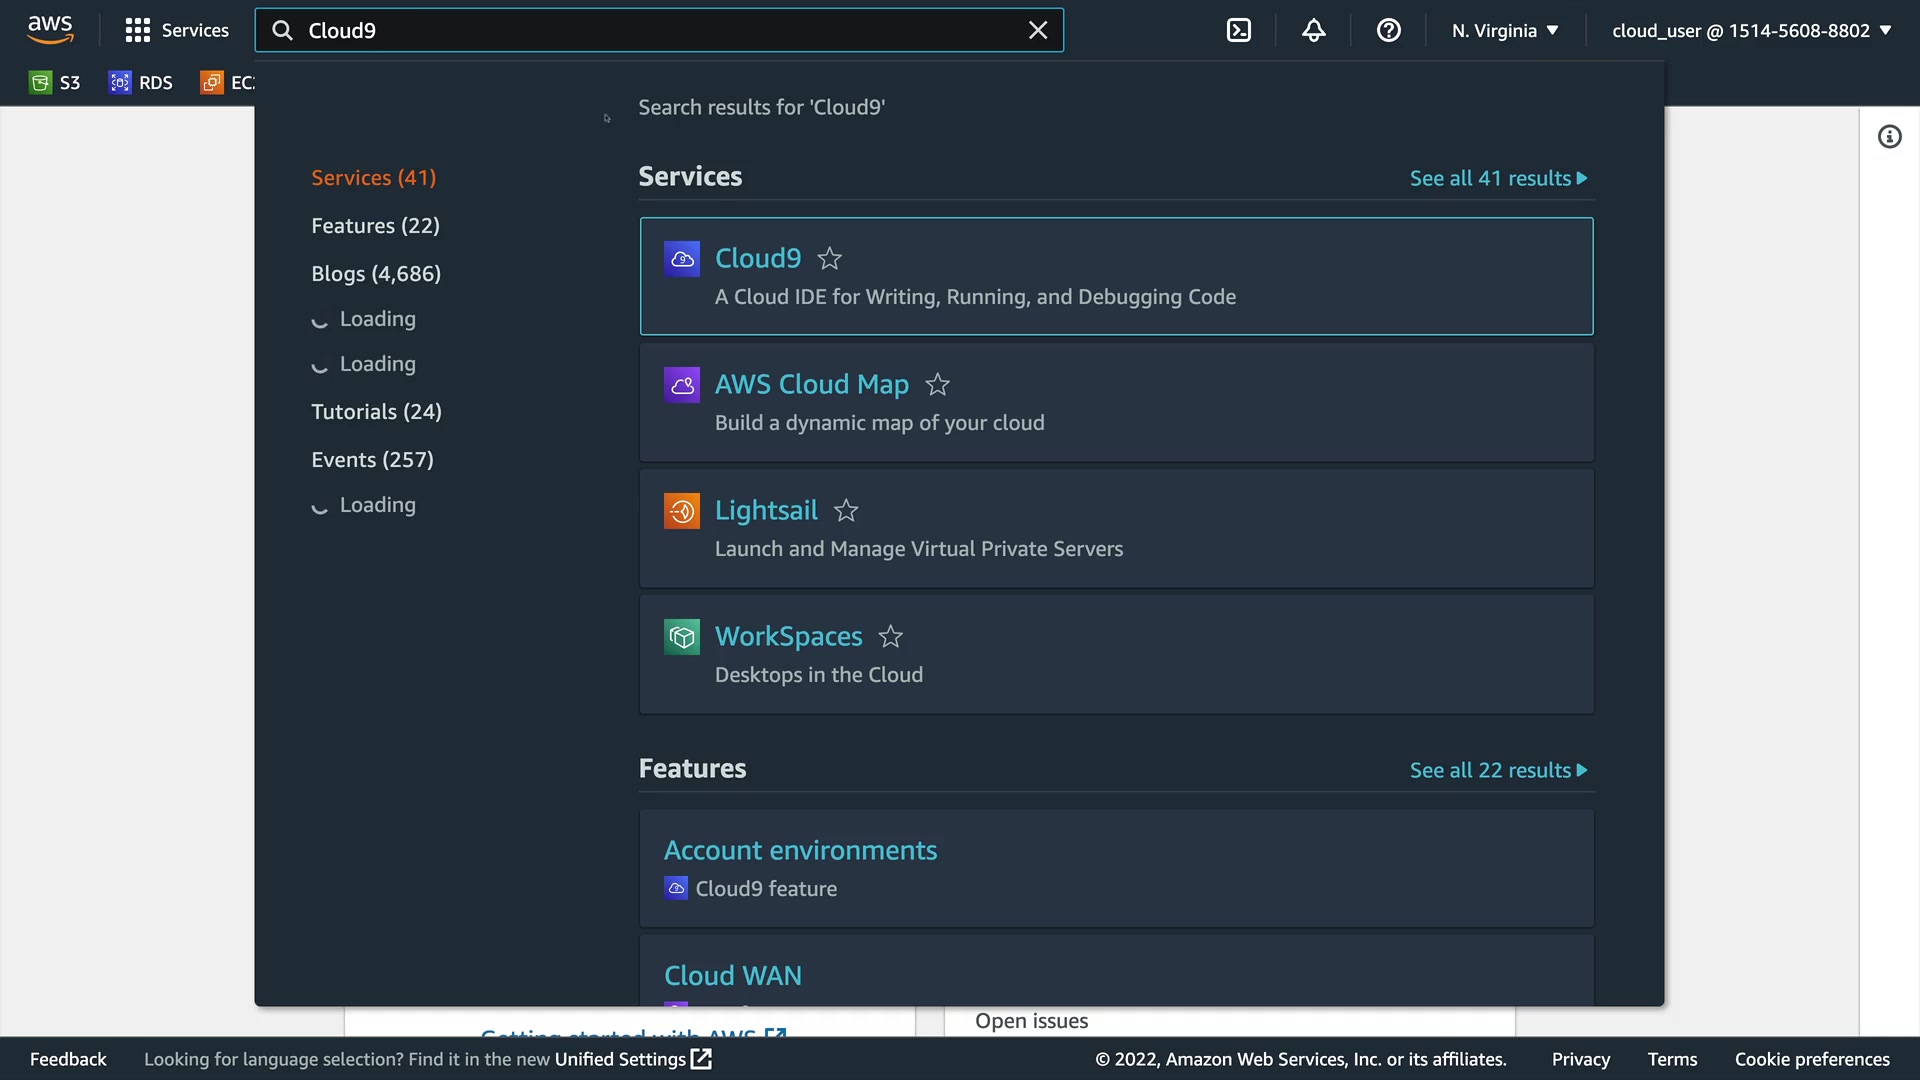Open the CloudShell terminal icon
1920x1080 pixels.
tap(1238, 30)
